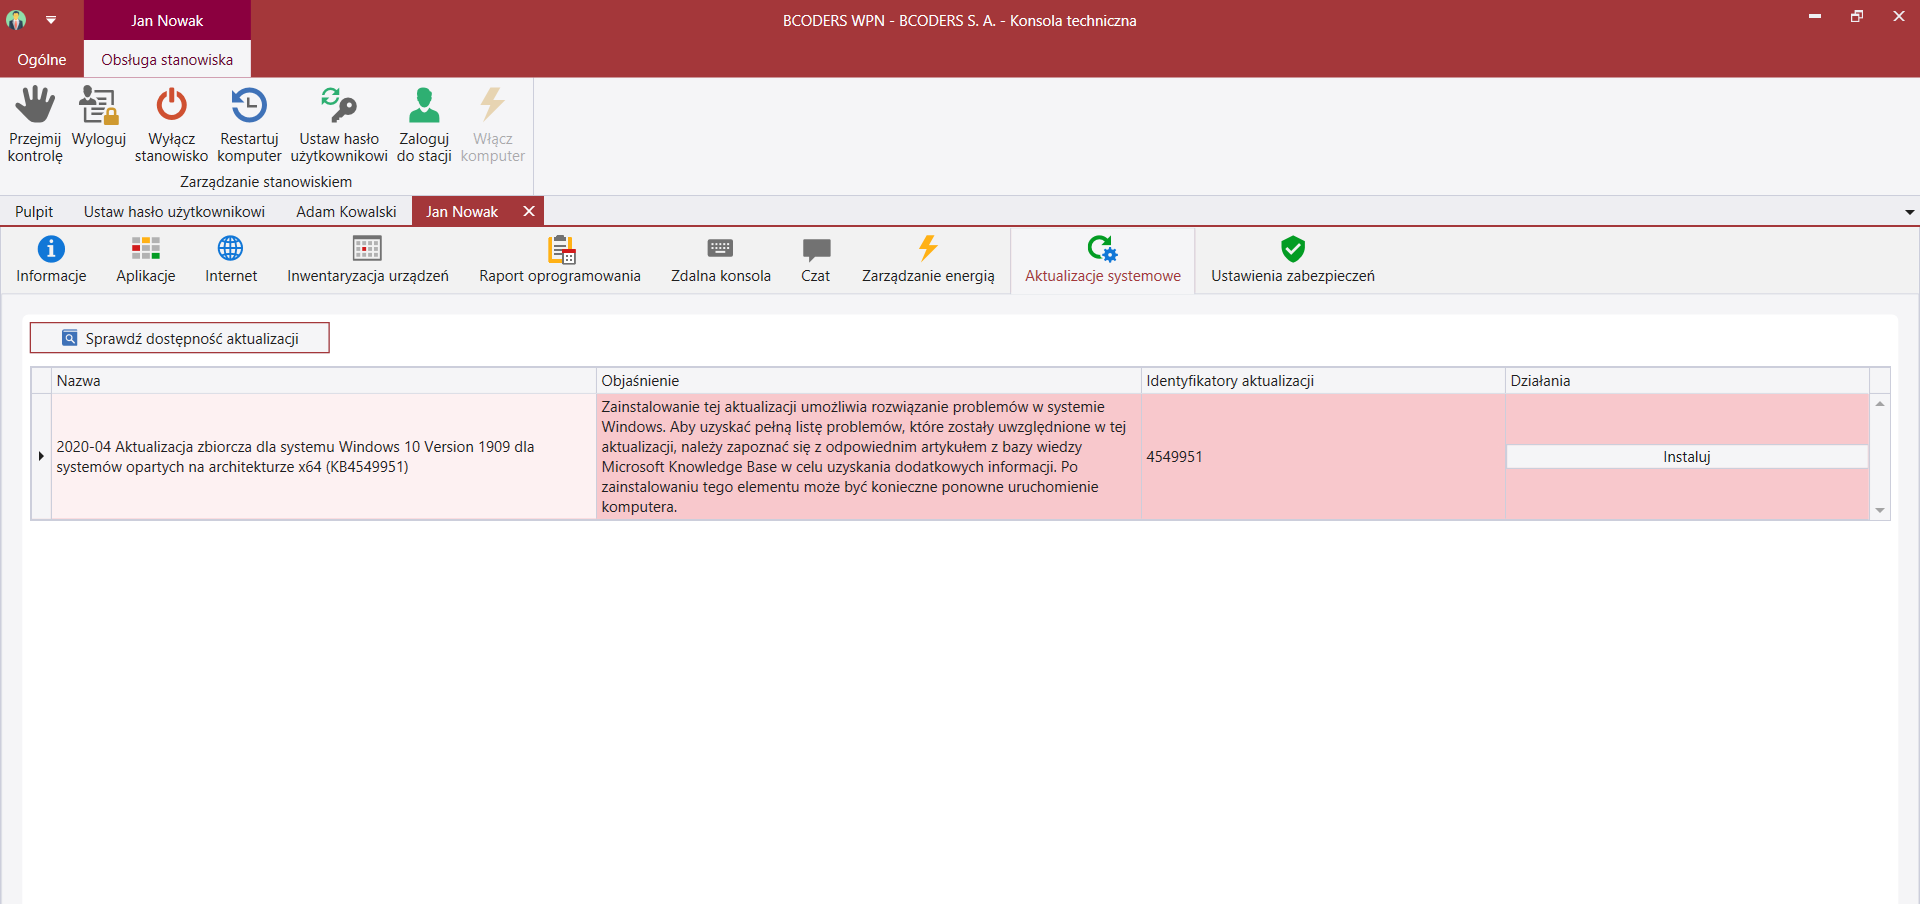Image resolution: width=1920 pixels, height=904 pixels.
Task: Click the Przejmij kontrolę hand icon
Action: tap(35, 105)
